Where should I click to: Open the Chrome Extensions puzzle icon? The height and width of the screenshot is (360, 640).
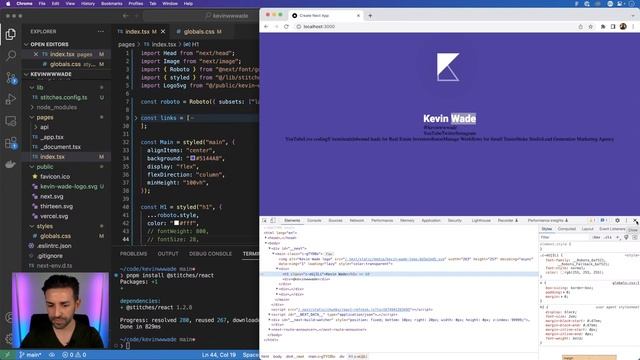[603, 27]
